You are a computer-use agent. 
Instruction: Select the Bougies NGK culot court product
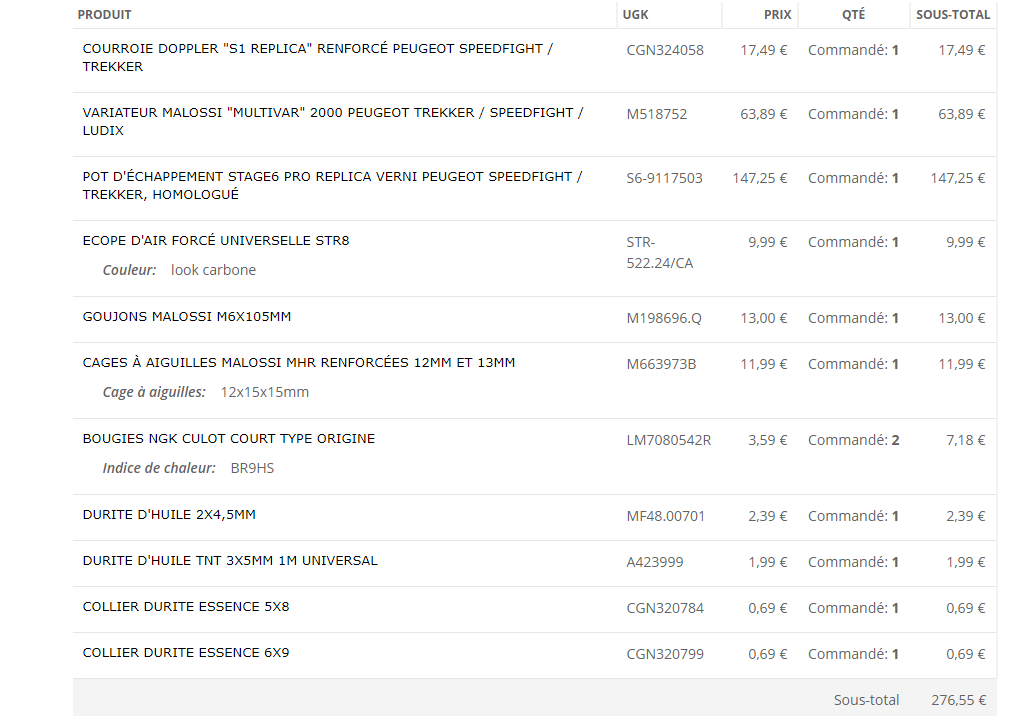(x=229, y=439)
